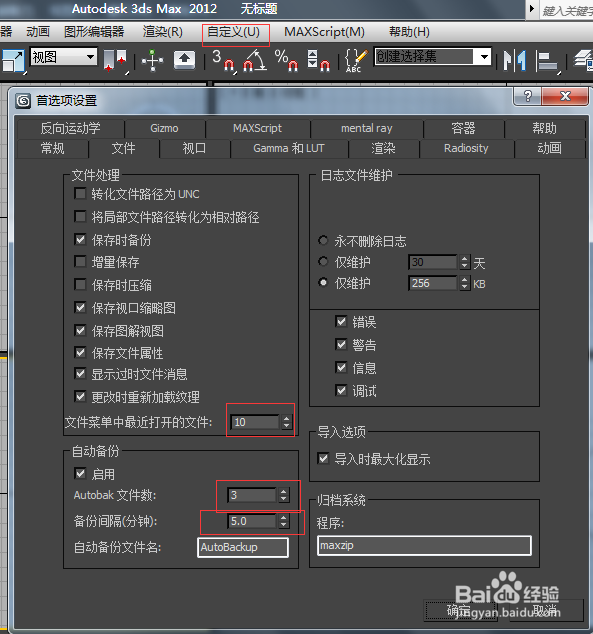Viewport: 593px width, 634px height.
Task: Toggle the Spinner Snap tool
Action: pyautogui.click(x=319, y=60)
